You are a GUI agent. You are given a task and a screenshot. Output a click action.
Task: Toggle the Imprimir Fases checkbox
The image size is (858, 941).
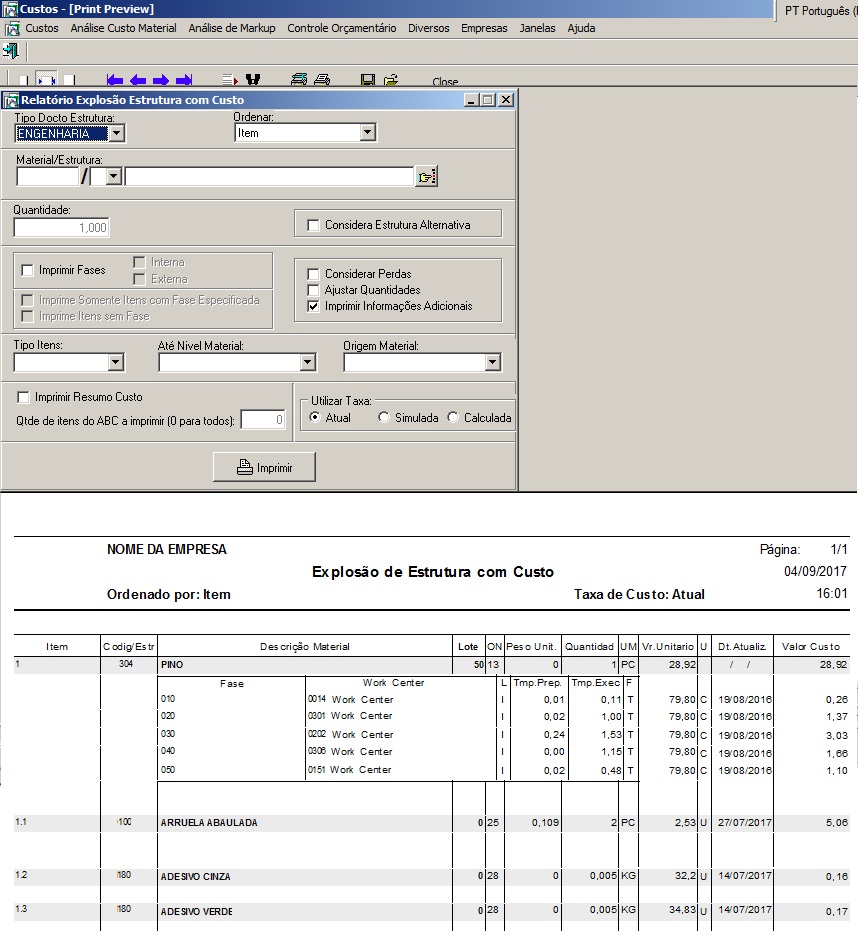point(27,270)
